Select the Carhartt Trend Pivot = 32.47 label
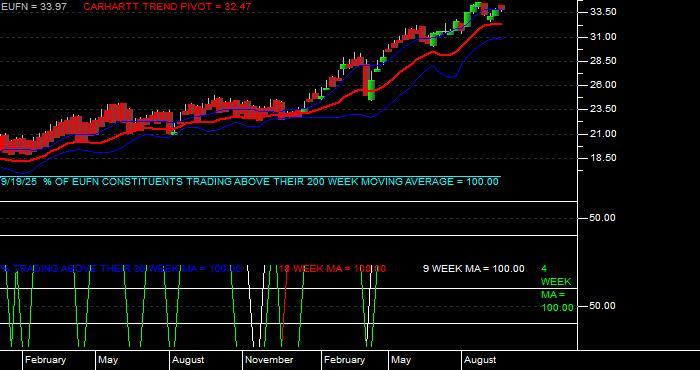The image size is (700, 370). [167, 7]
